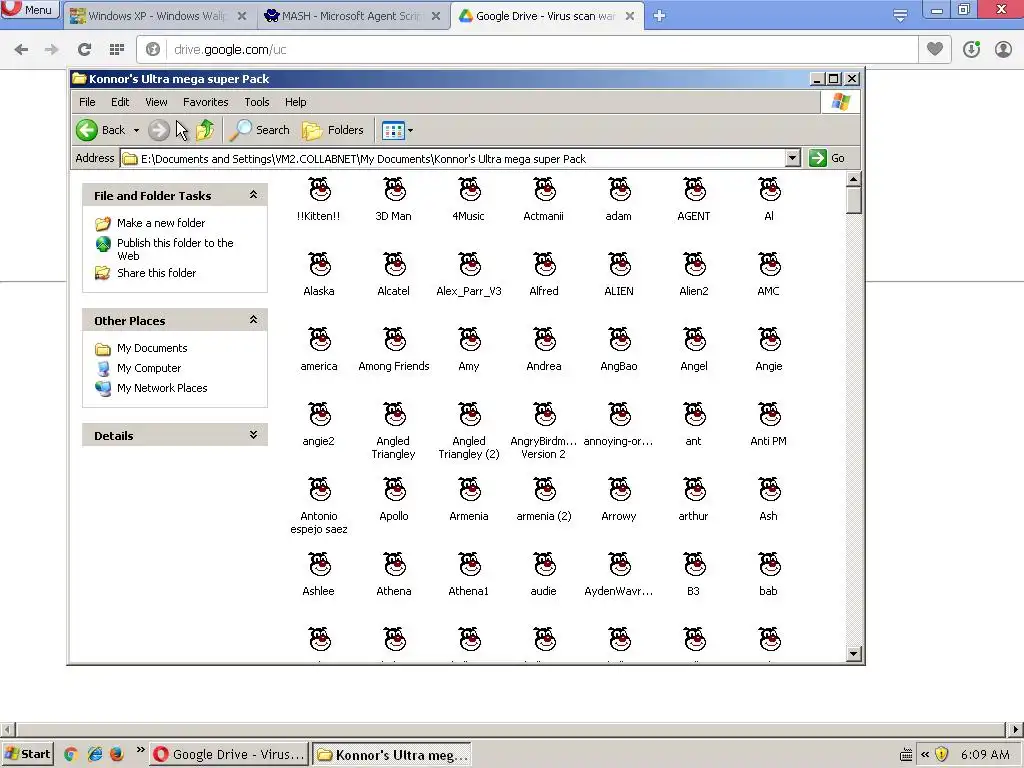
Task: Switch to Windows XP wallpaper browser tab
Action: [x=159, y=16]
